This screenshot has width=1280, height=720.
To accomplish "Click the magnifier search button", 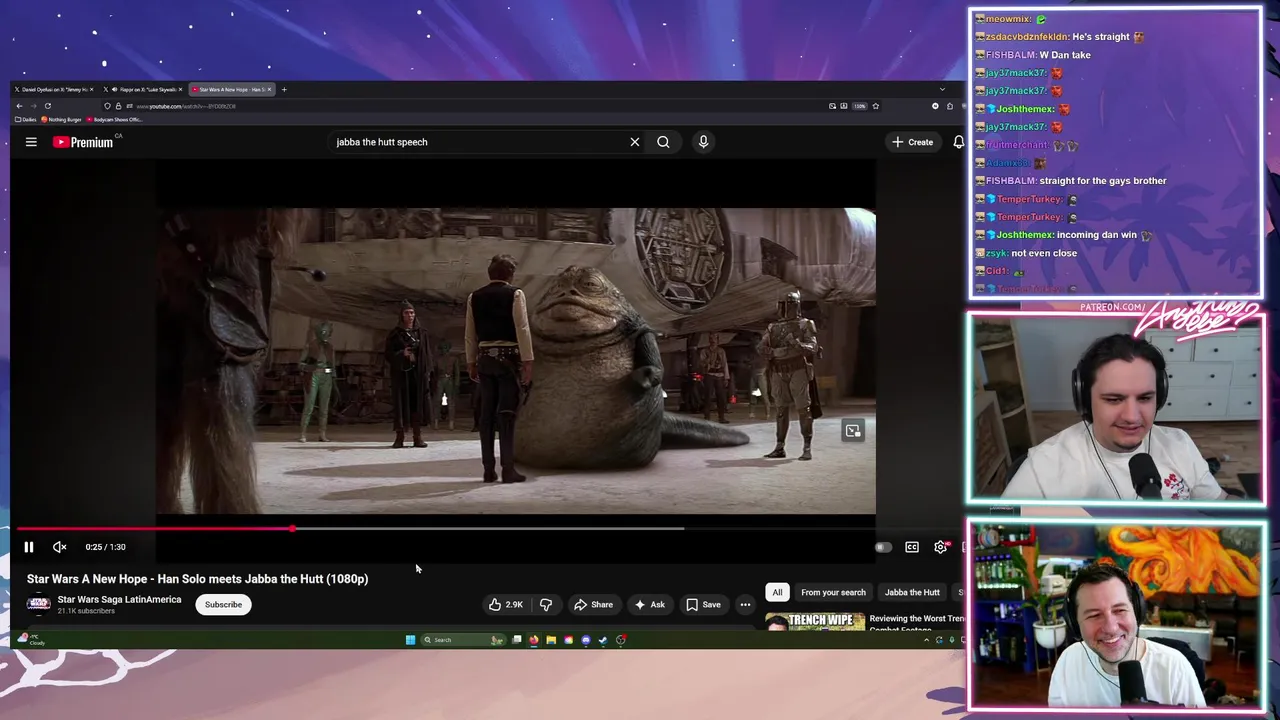I will click(x=663, y=142).
